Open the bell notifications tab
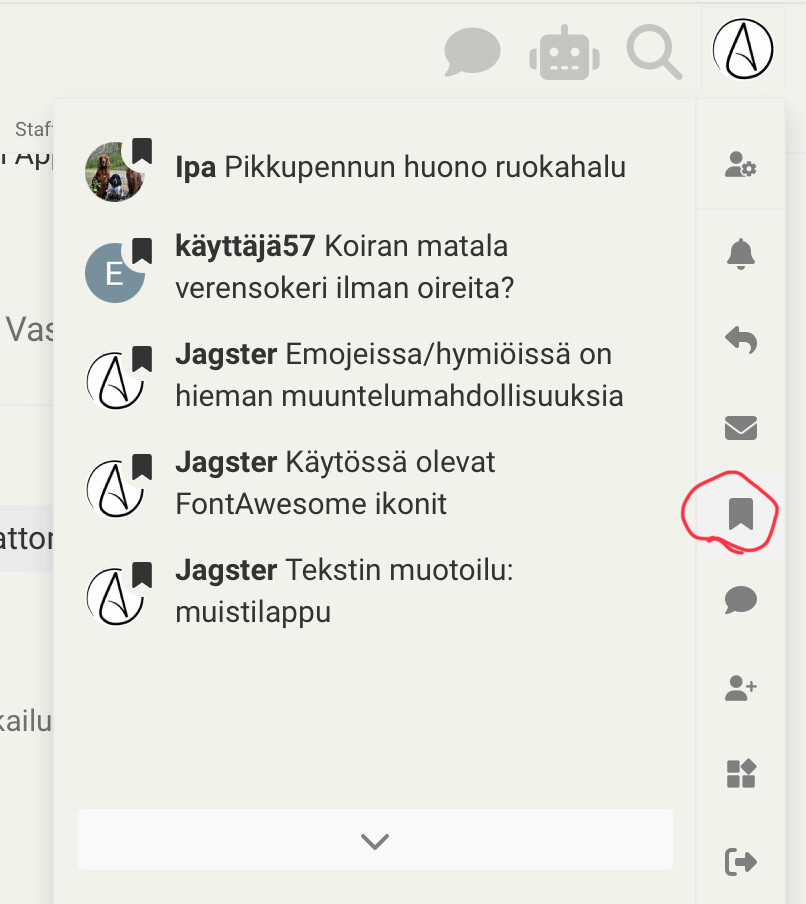The height and width of the screenshot is (904, 806). [740, 255]
